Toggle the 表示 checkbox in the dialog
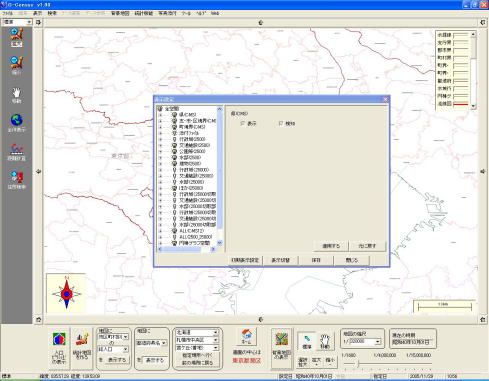This screenshot has height=381, width=489. 242,124
